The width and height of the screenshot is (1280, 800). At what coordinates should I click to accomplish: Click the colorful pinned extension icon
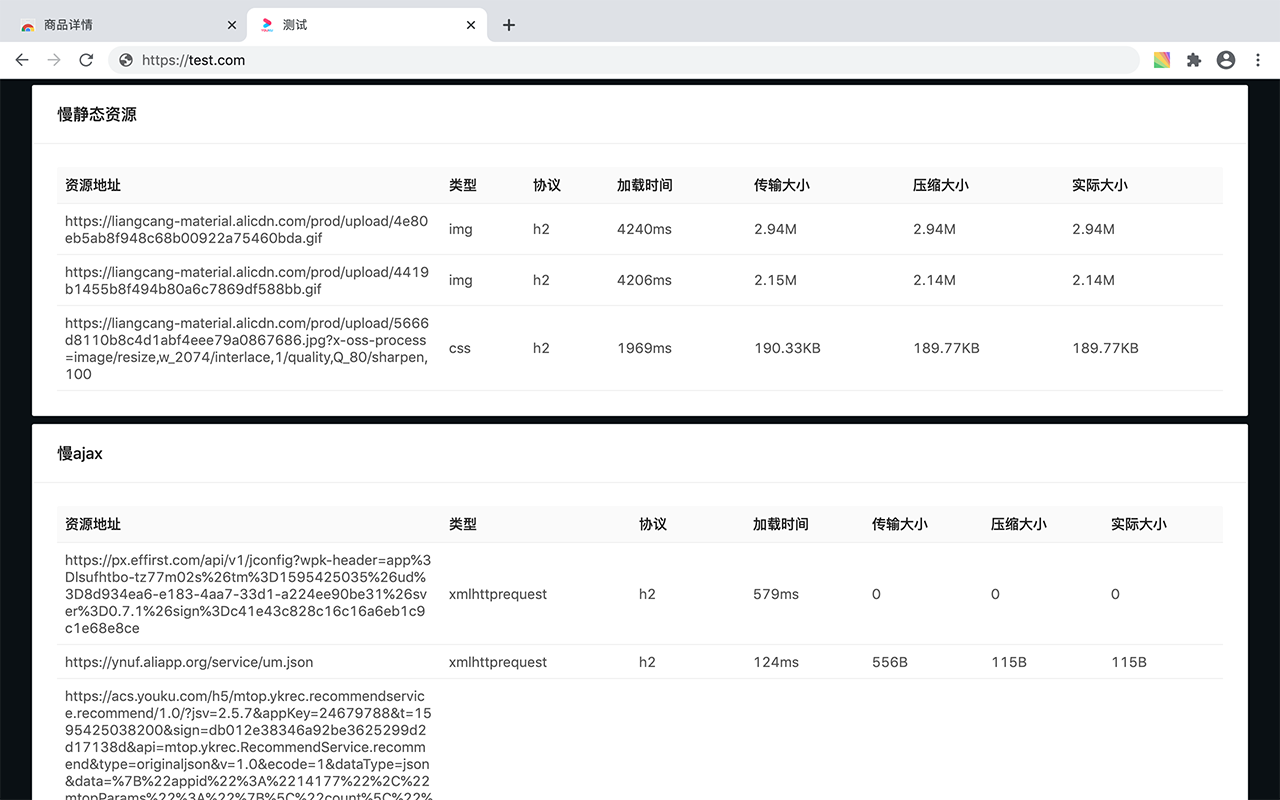[1162, 60]
